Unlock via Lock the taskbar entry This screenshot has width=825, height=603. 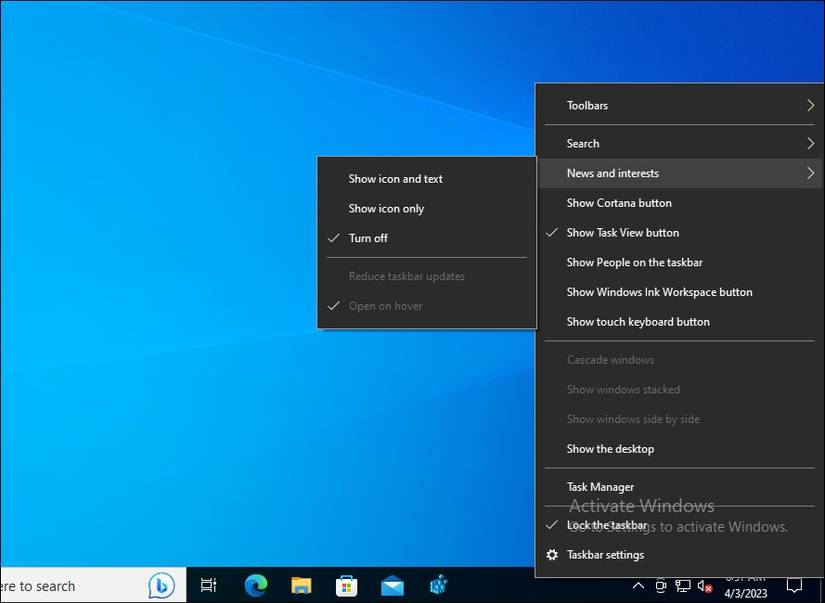680,525
